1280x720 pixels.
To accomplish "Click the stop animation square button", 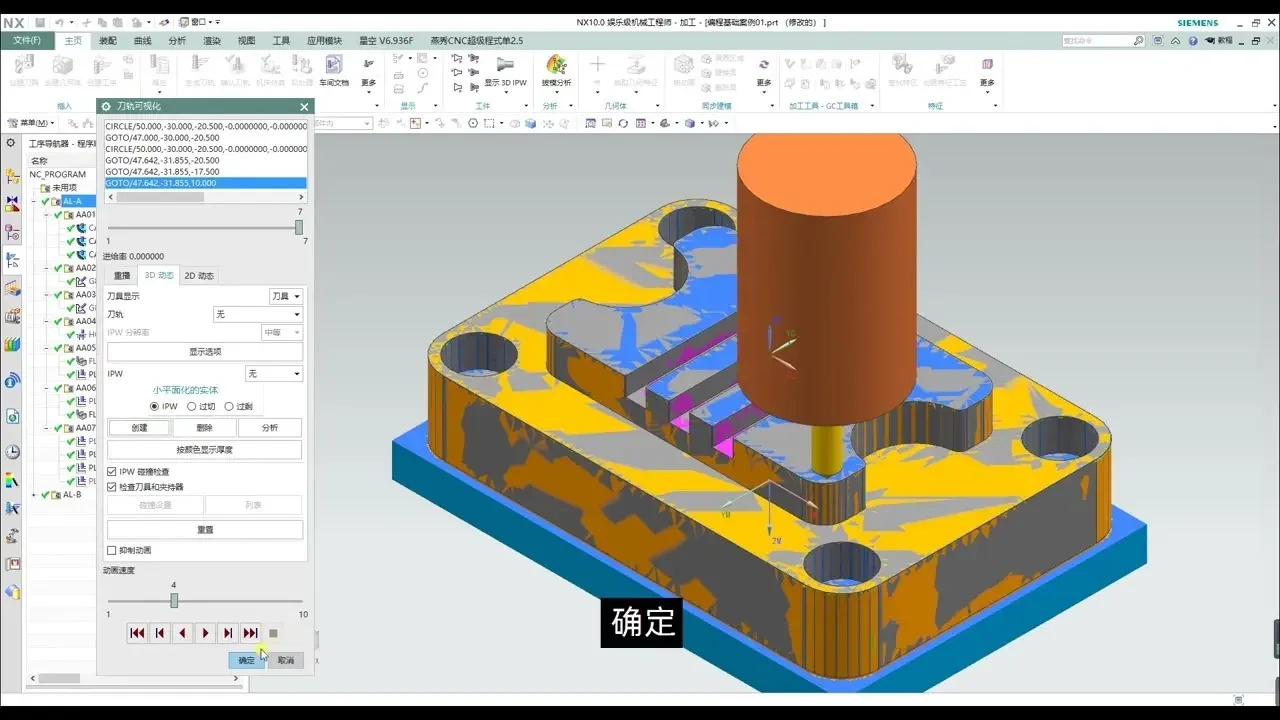I will click(273, 633).
